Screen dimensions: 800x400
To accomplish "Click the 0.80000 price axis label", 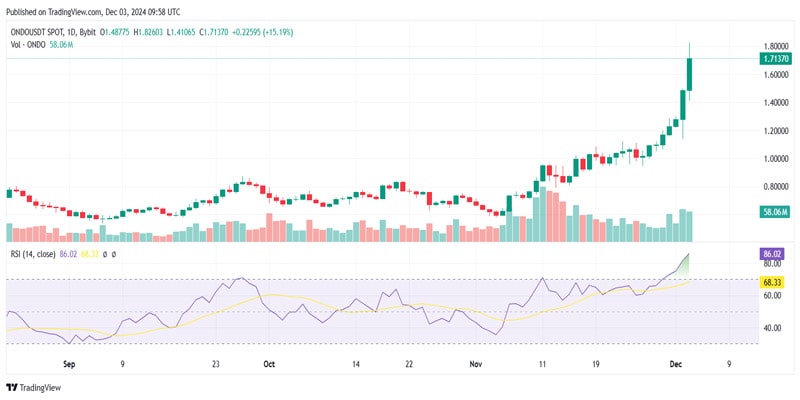I will (x=776, y=187).
